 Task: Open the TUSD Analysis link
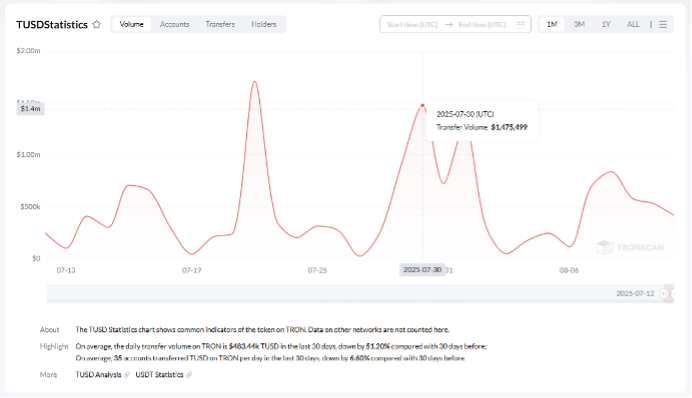point(98,375)
